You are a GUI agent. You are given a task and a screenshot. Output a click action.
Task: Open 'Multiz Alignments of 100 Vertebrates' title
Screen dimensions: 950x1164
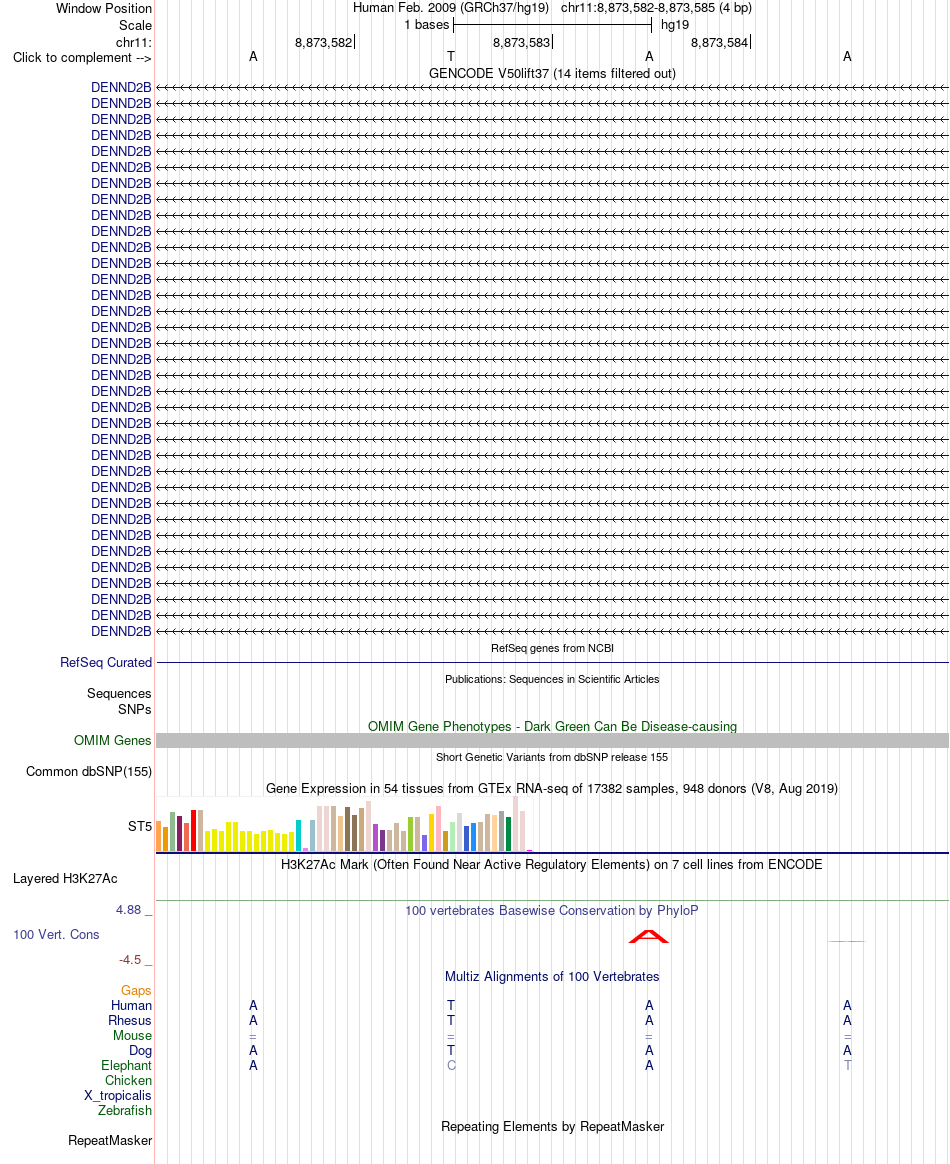(552, 976)
